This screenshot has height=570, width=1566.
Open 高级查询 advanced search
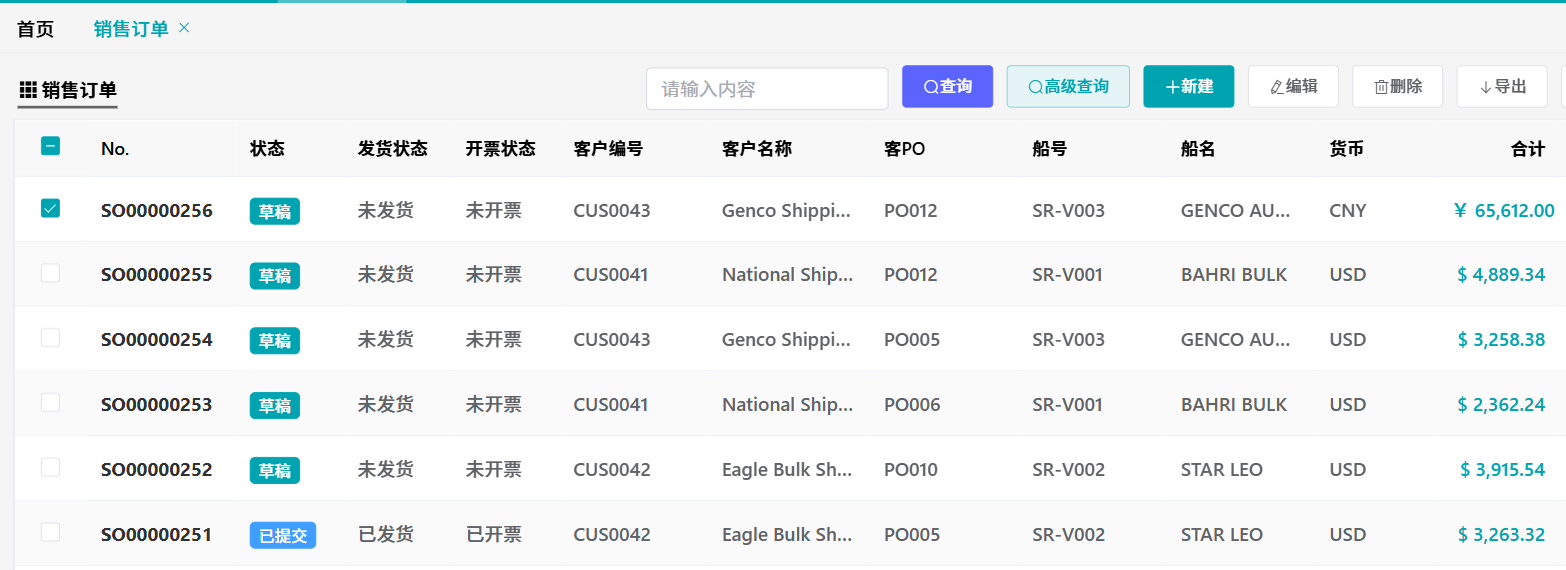(1067, 87)
